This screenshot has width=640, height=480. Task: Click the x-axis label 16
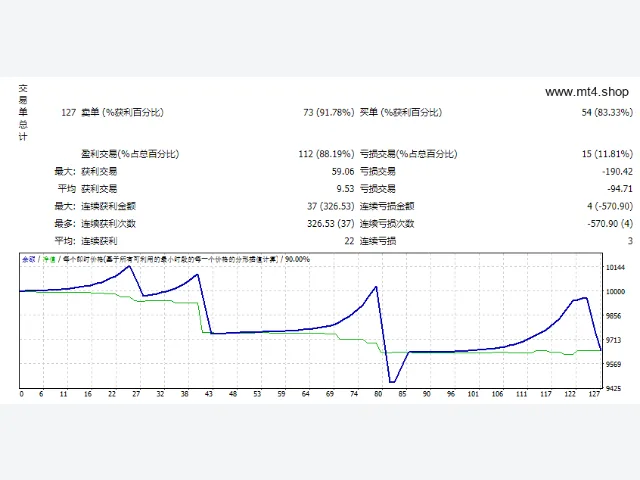pyautogui.click(x=88, y=394)
